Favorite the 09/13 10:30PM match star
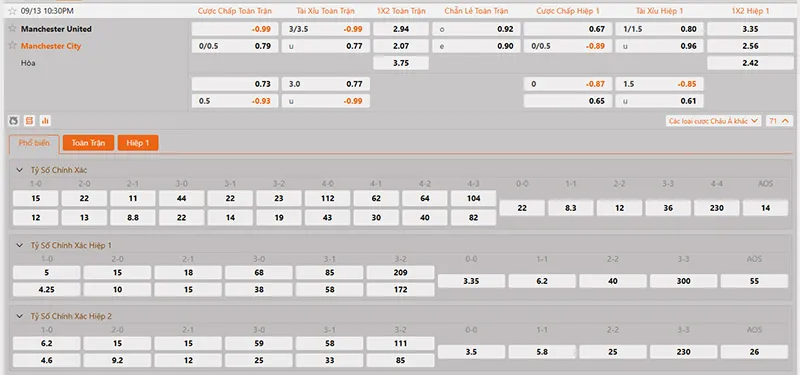Screen dimensions: 800x375 click(12, 11)
